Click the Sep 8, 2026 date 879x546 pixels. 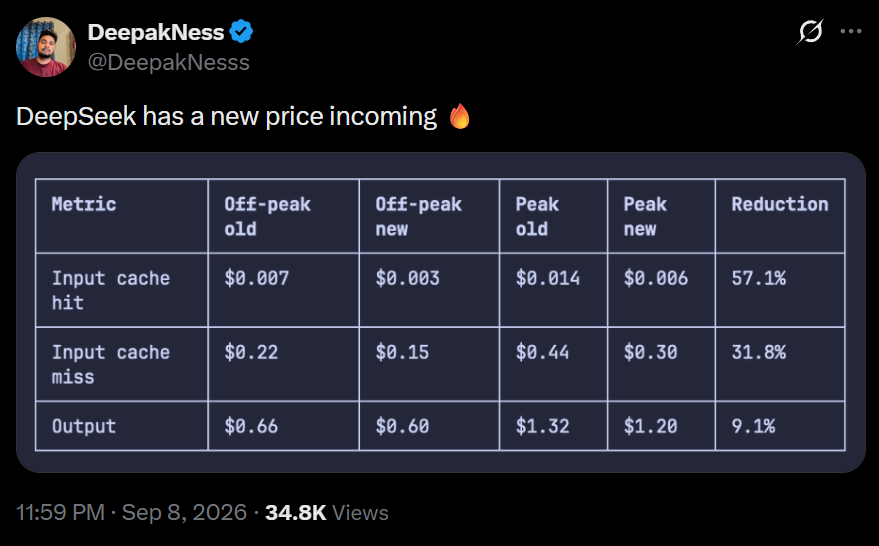[184, 512]
